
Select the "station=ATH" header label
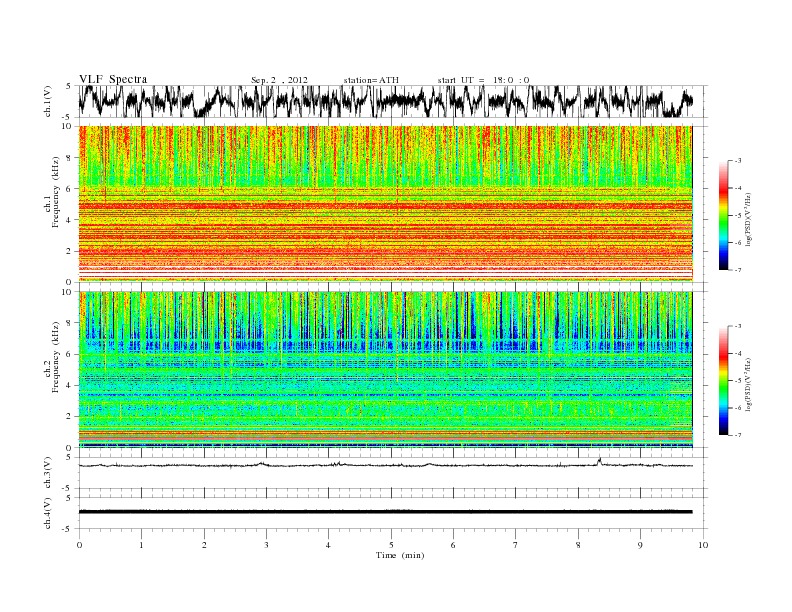371,80
